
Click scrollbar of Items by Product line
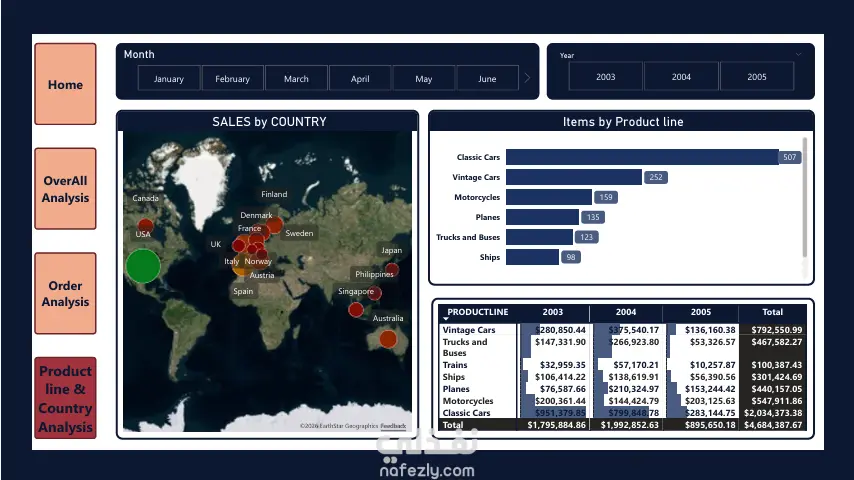(805, 198)
